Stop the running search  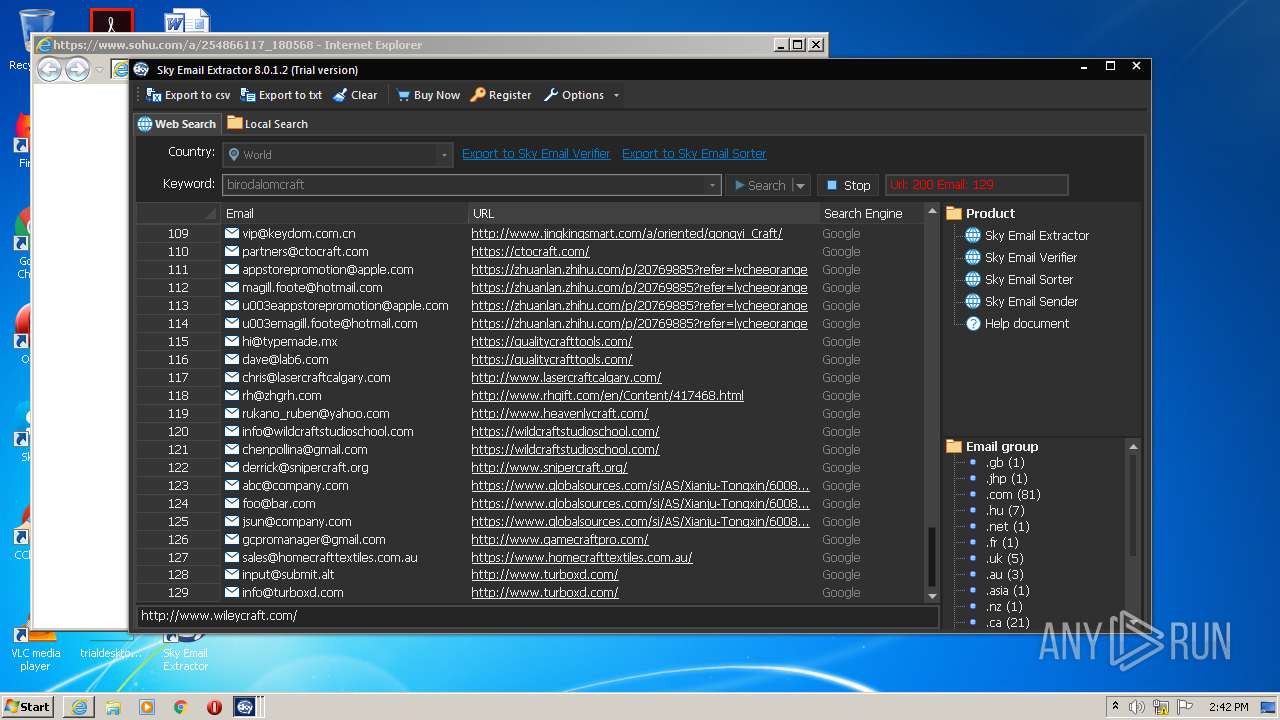click(x=848, y=185)
